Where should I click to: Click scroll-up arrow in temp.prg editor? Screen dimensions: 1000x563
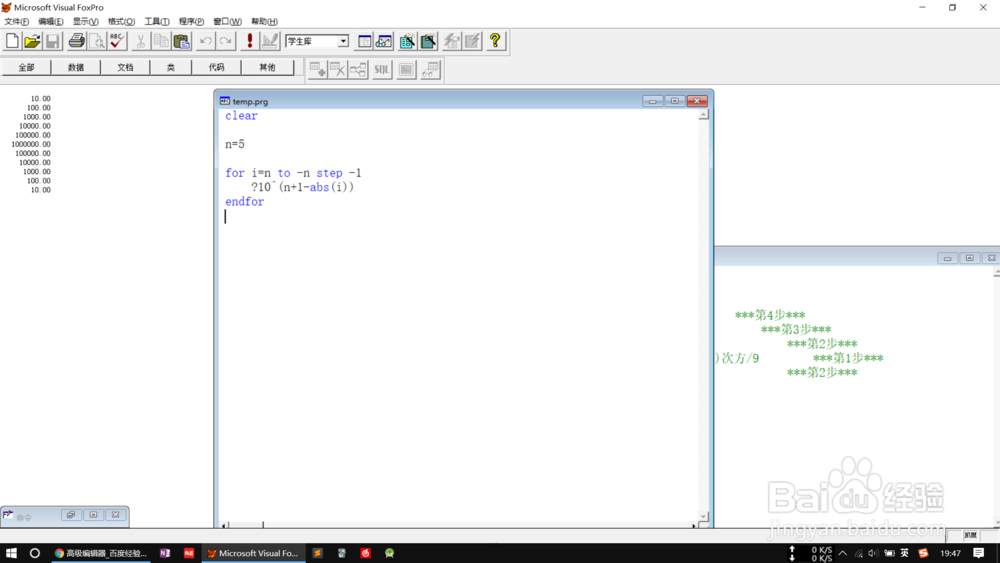[703, 115]
